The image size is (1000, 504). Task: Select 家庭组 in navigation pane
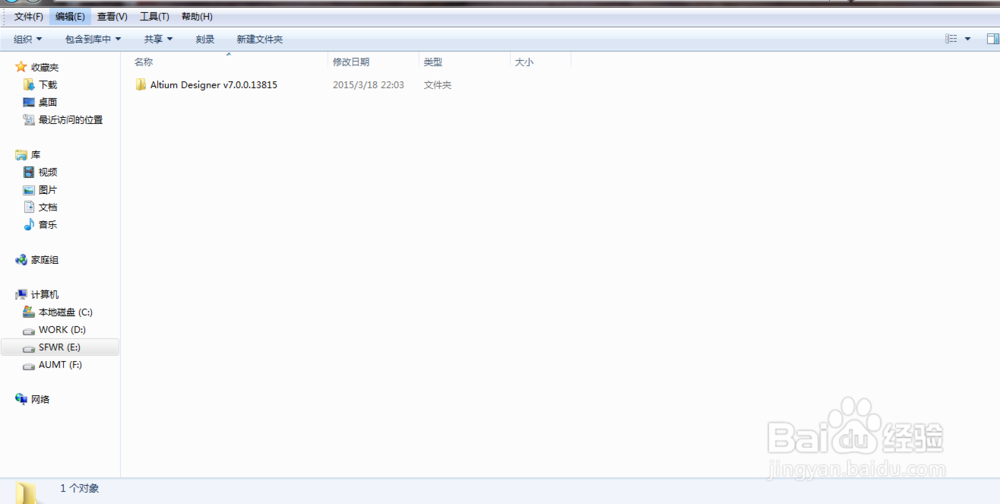[45, 260]
